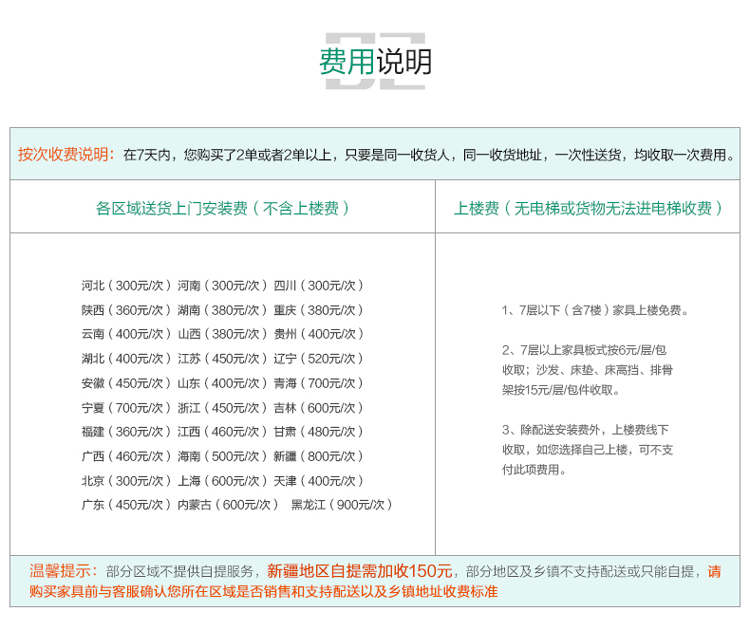The height and width of the screenshot is (630, 750).
Task: Select the 重庆（380元/次）fee entry
Action: point(319,310)
